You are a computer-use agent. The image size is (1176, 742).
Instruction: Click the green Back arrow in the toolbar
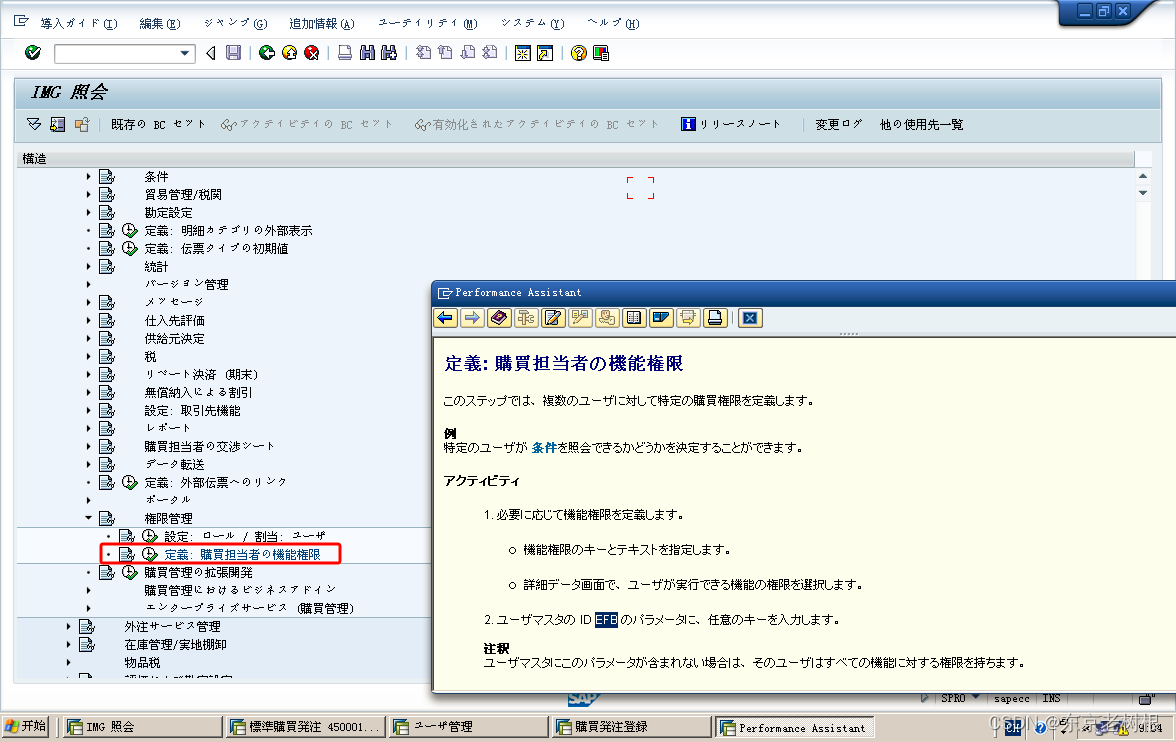(266, 54)
